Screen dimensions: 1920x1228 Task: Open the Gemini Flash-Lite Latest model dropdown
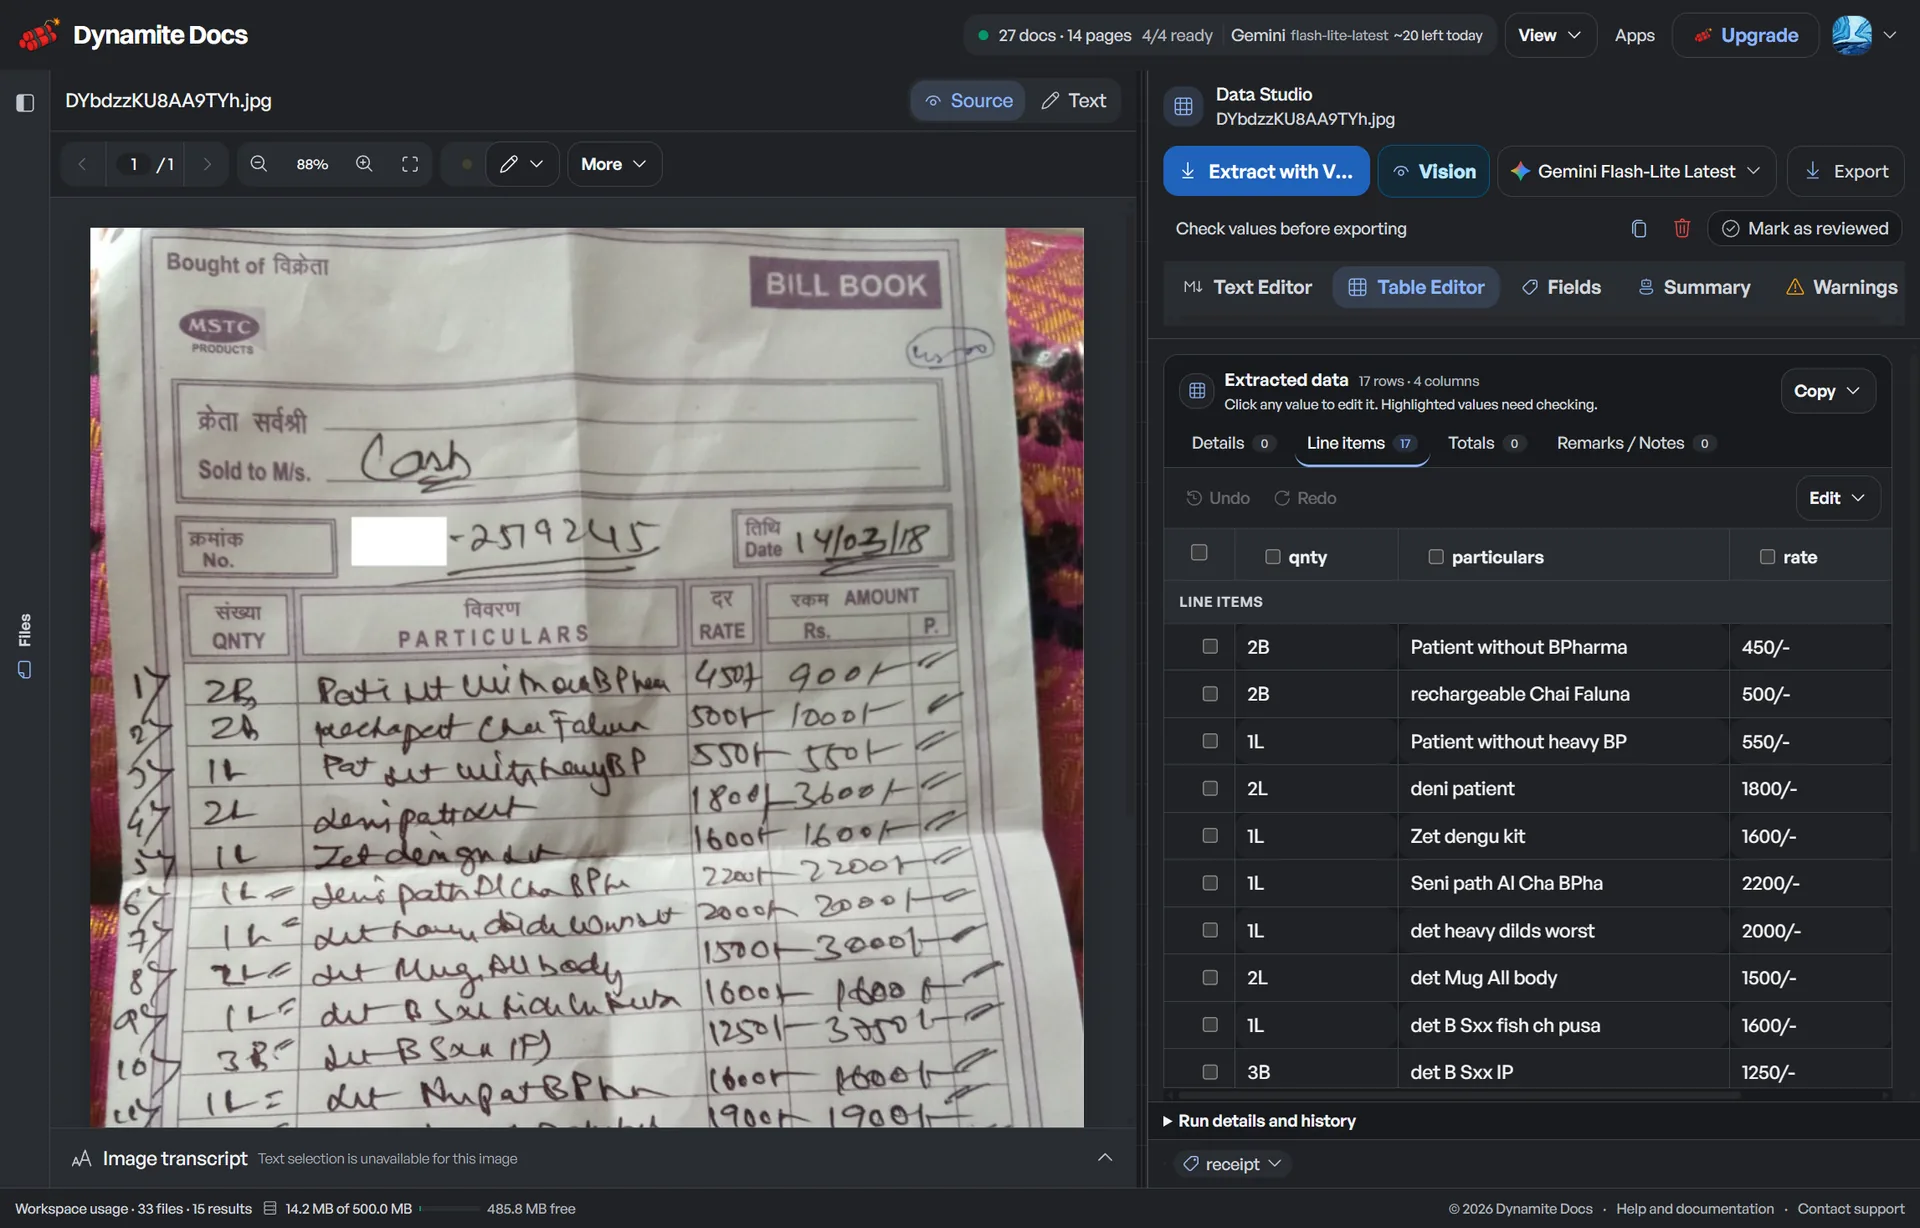1636,171
